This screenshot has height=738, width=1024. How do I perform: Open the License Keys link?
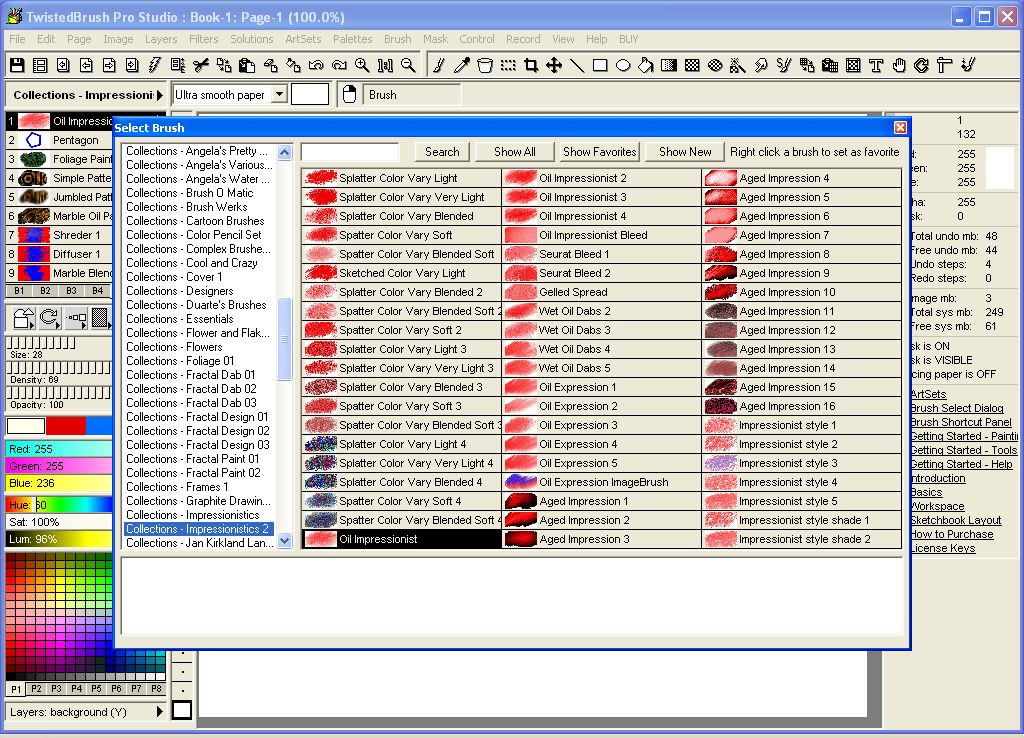click(x=943, y=548)
